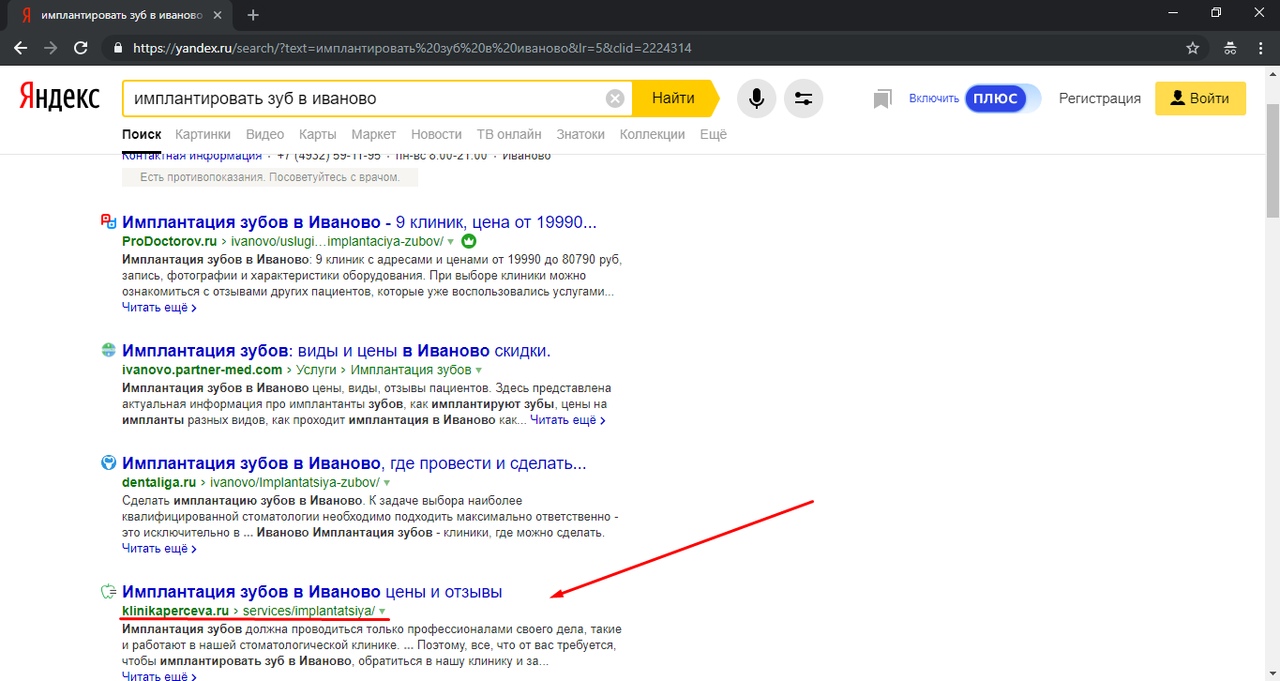Expand Читать ещё under dentaliga snippet
Viewport: 1280px width, 681px height.
point(159,548)
